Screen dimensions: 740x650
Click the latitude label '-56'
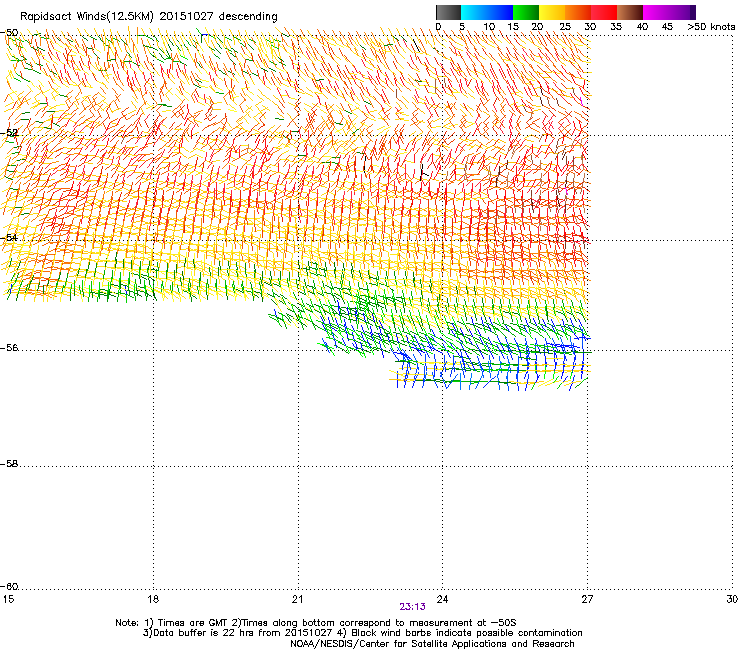point(9,347)
